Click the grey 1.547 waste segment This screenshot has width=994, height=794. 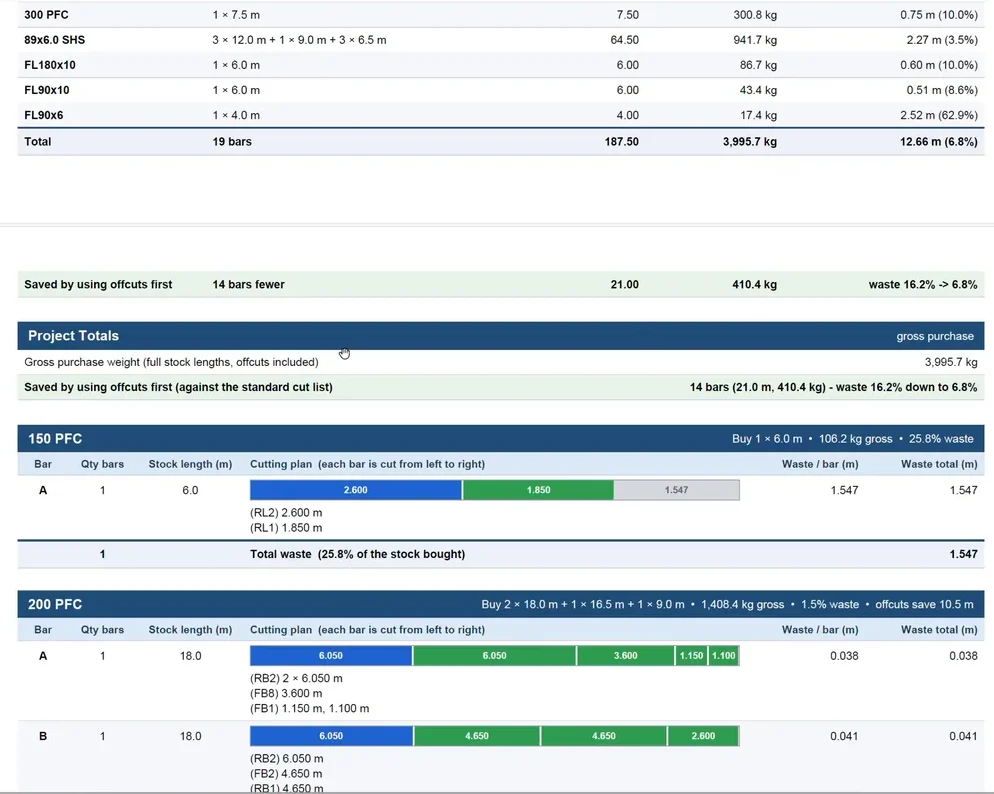click(676, 490)
